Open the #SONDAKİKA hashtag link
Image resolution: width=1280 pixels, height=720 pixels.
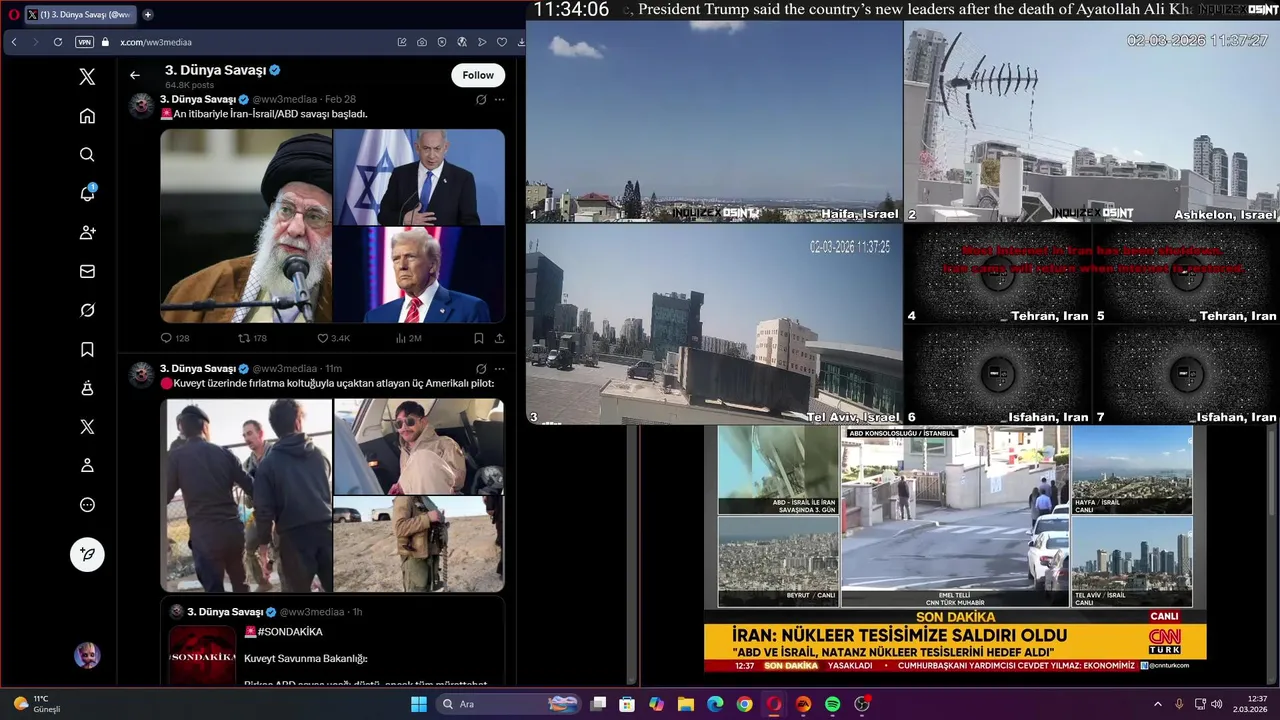290,632
